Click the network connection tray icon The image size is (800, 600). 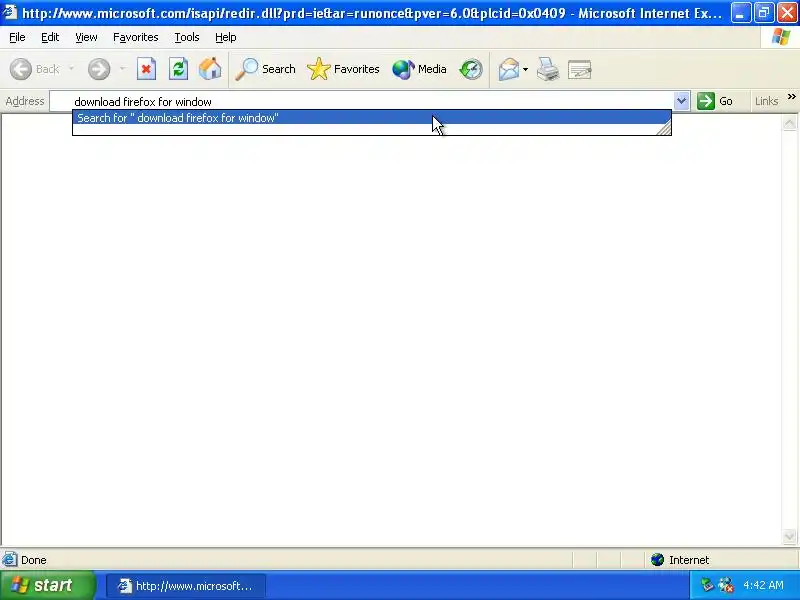point(707,585)
